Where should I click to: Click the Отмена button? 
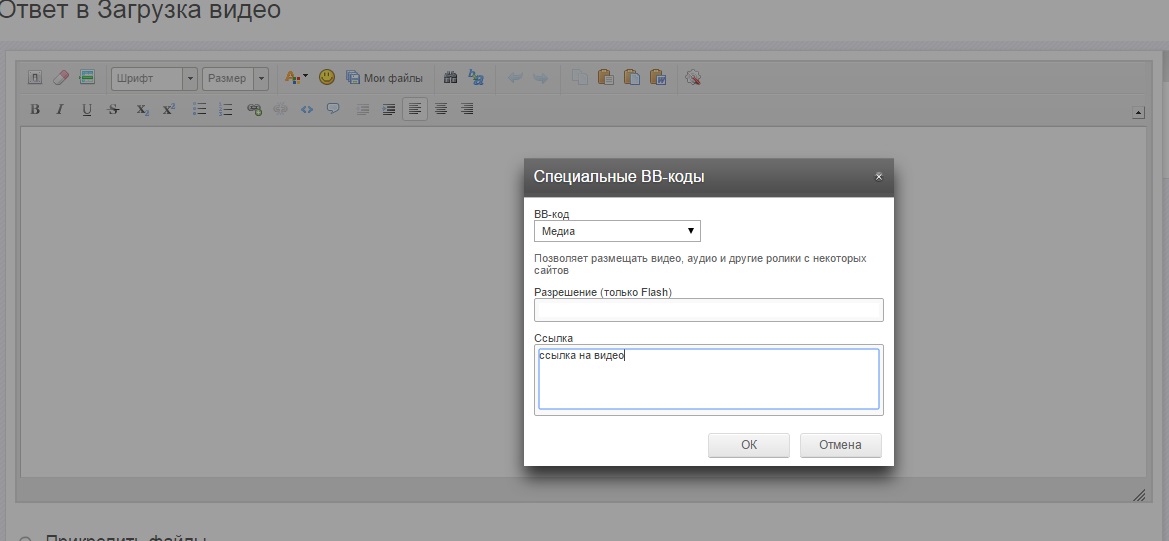coord(840,445)
